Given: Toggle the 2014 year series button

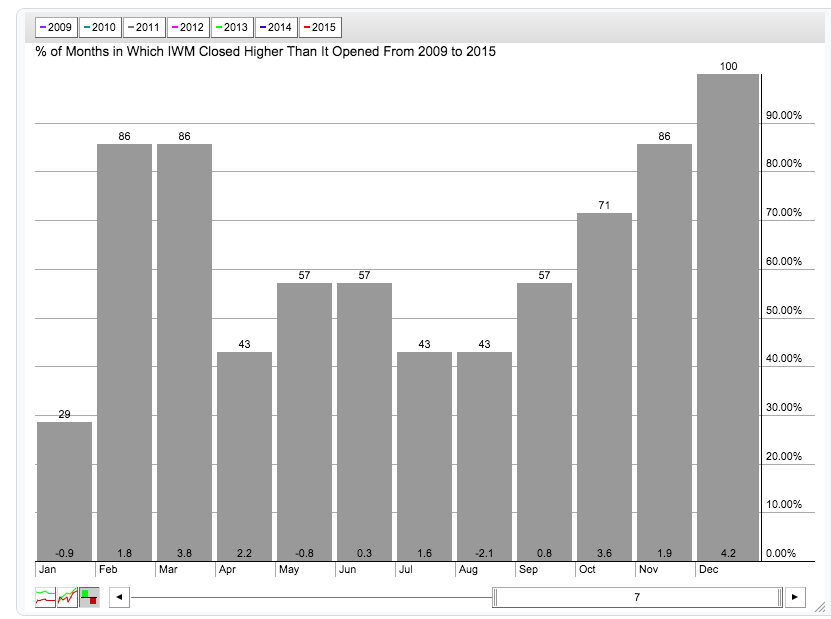Looking at the screenshot, I should click(x=276, y=28).
